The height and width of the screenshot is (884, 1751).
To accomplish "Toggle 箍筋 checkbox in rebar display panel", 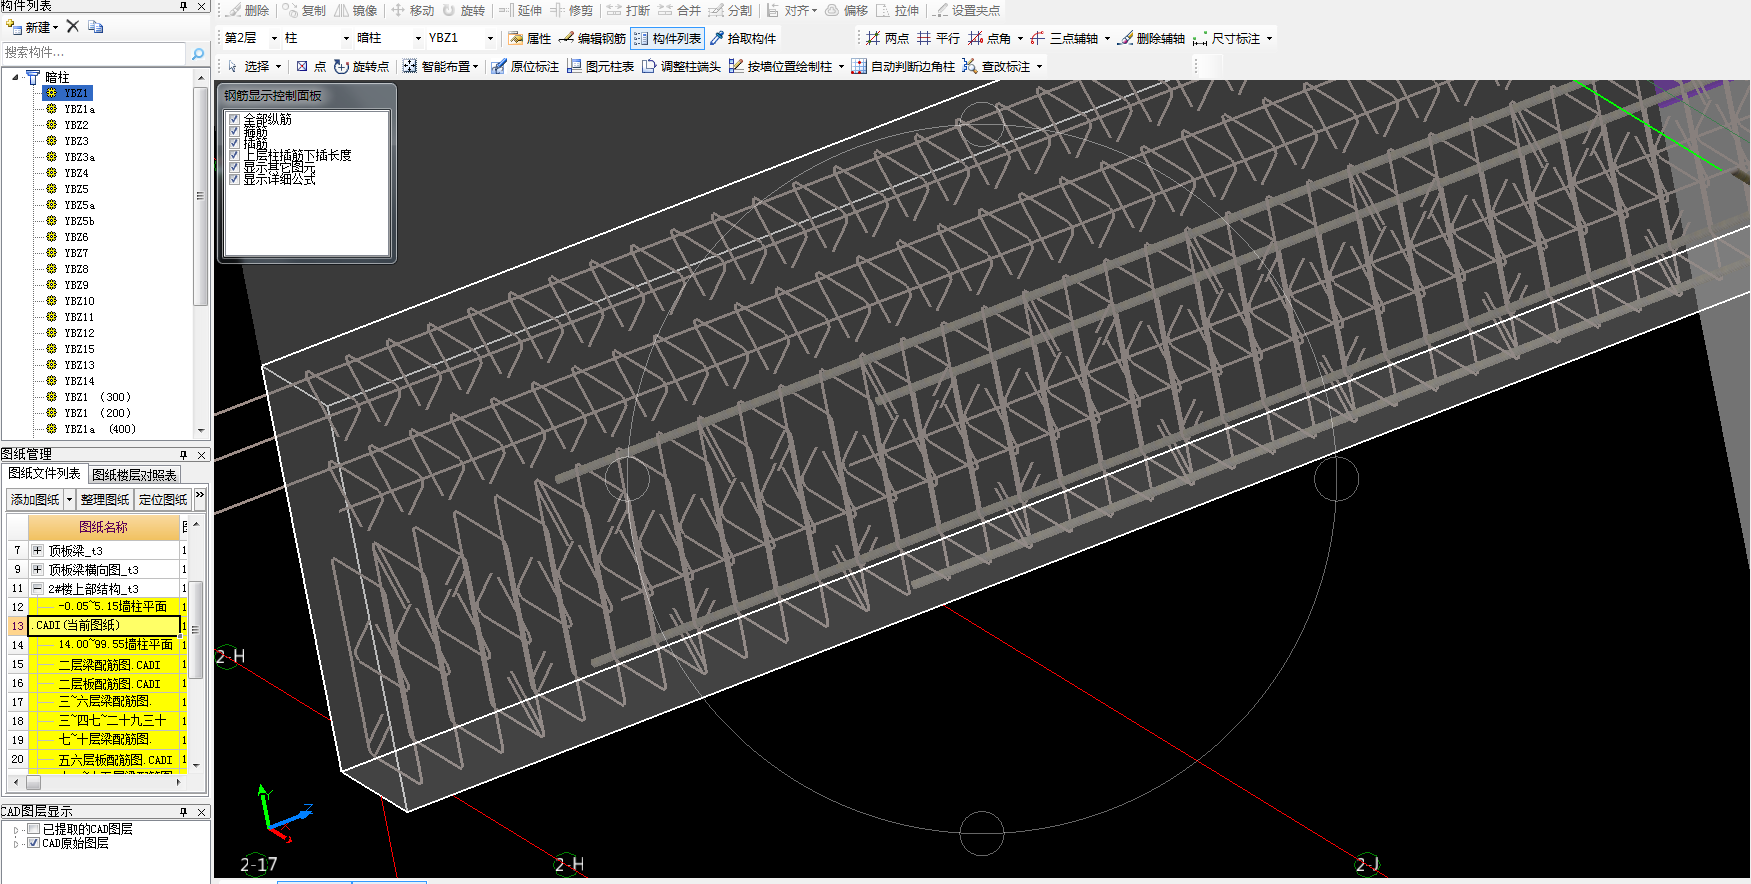I will click(234, 131).
